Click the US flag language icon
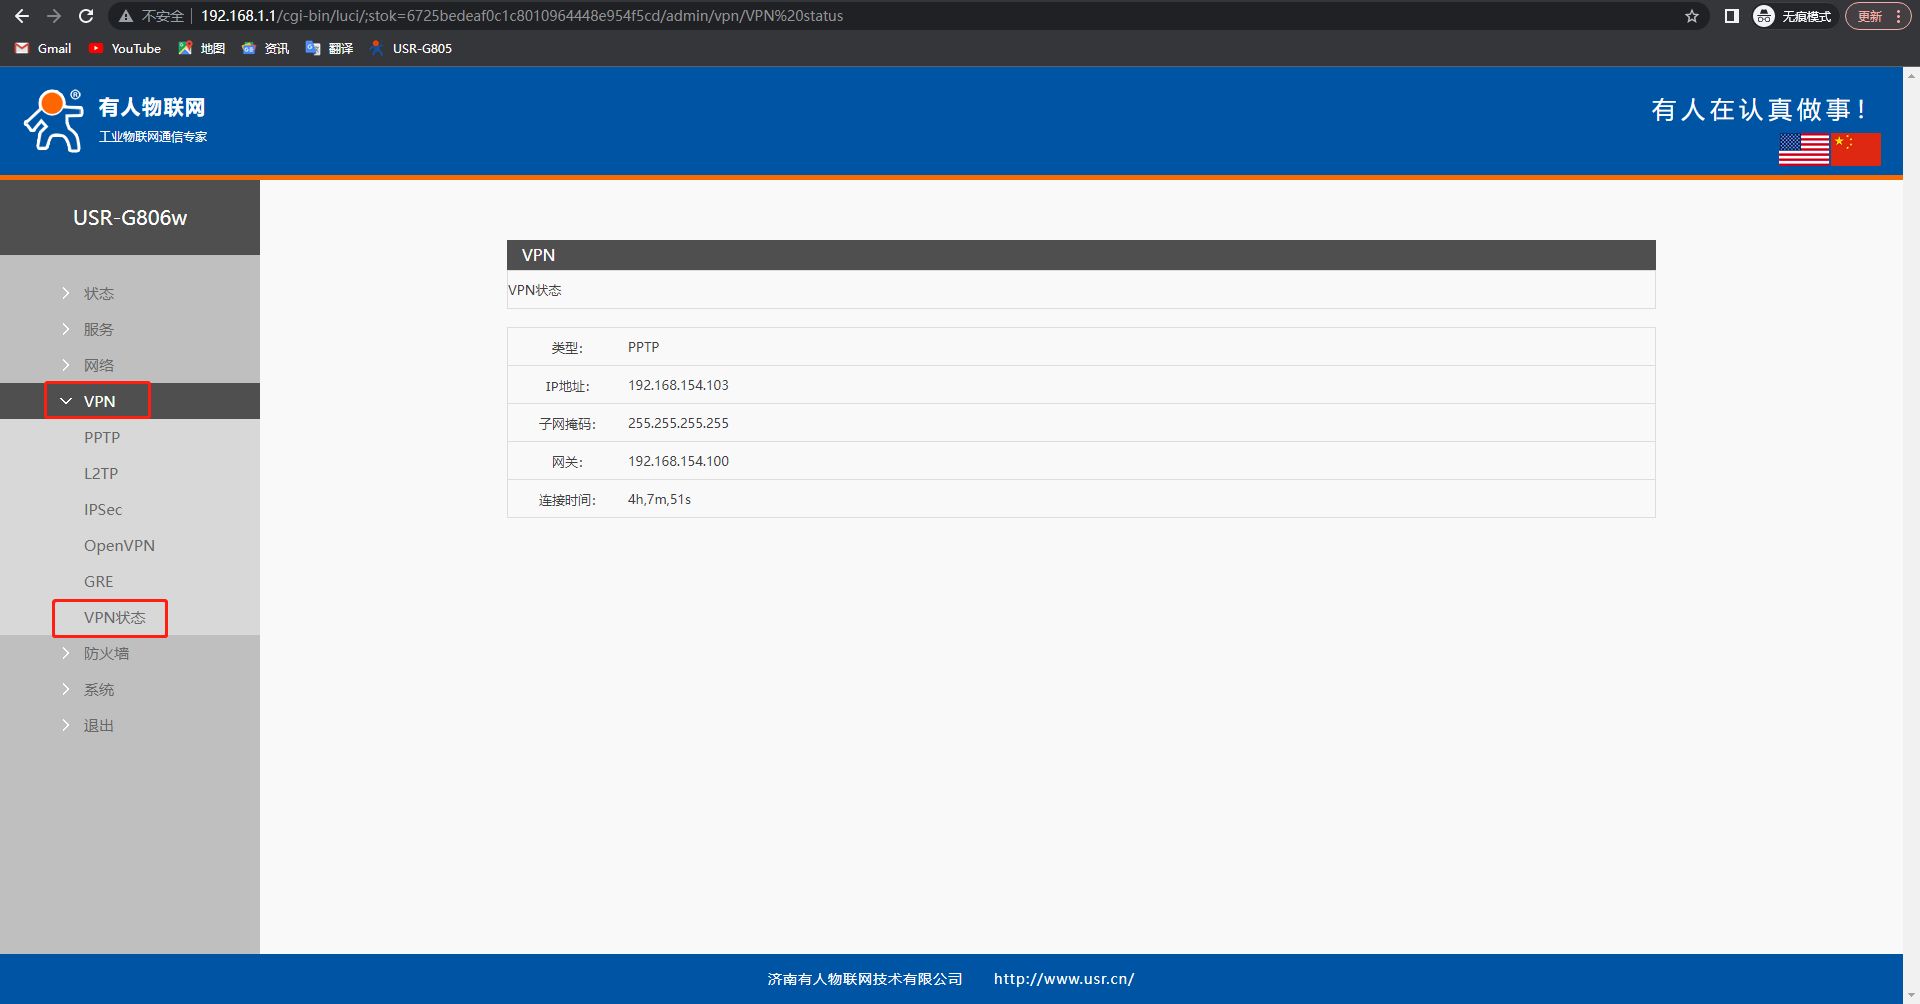 point(1803,149)
